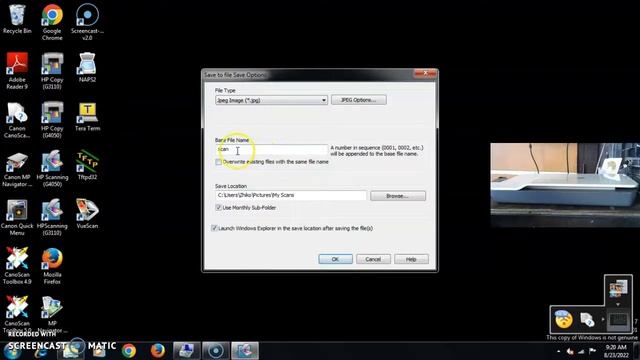
Task: Switch to the Screencast recorder taskbar button
Action: (216, 351)
